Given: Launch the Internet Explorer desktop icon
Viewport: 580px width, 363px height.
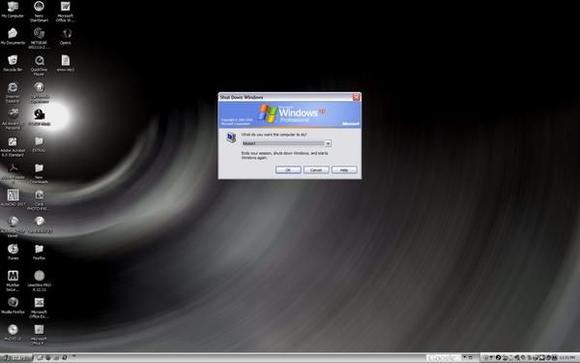Looking at the screenshot, I should pyautogui.click(x=13, y=92).
